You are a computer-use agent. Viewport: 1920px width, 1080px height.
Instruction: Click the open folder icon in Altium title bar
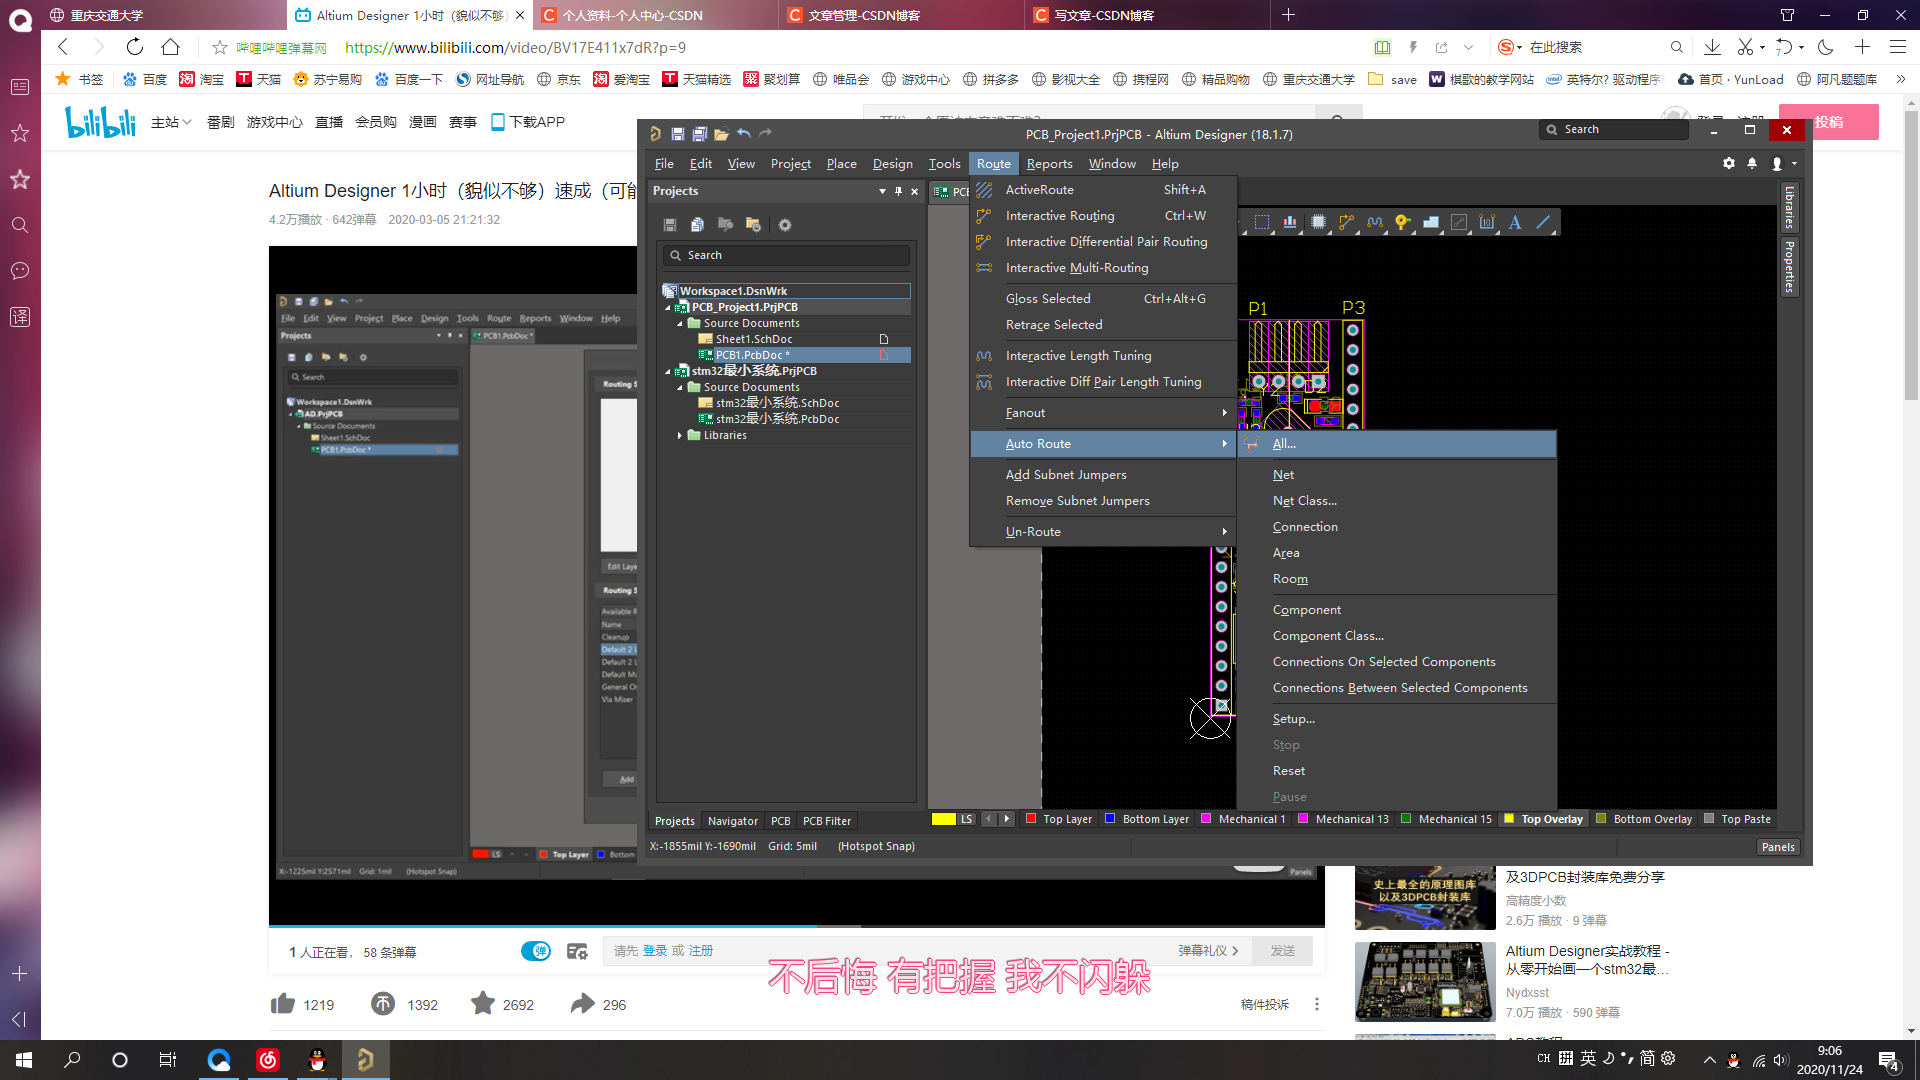[x=721, y=133]
